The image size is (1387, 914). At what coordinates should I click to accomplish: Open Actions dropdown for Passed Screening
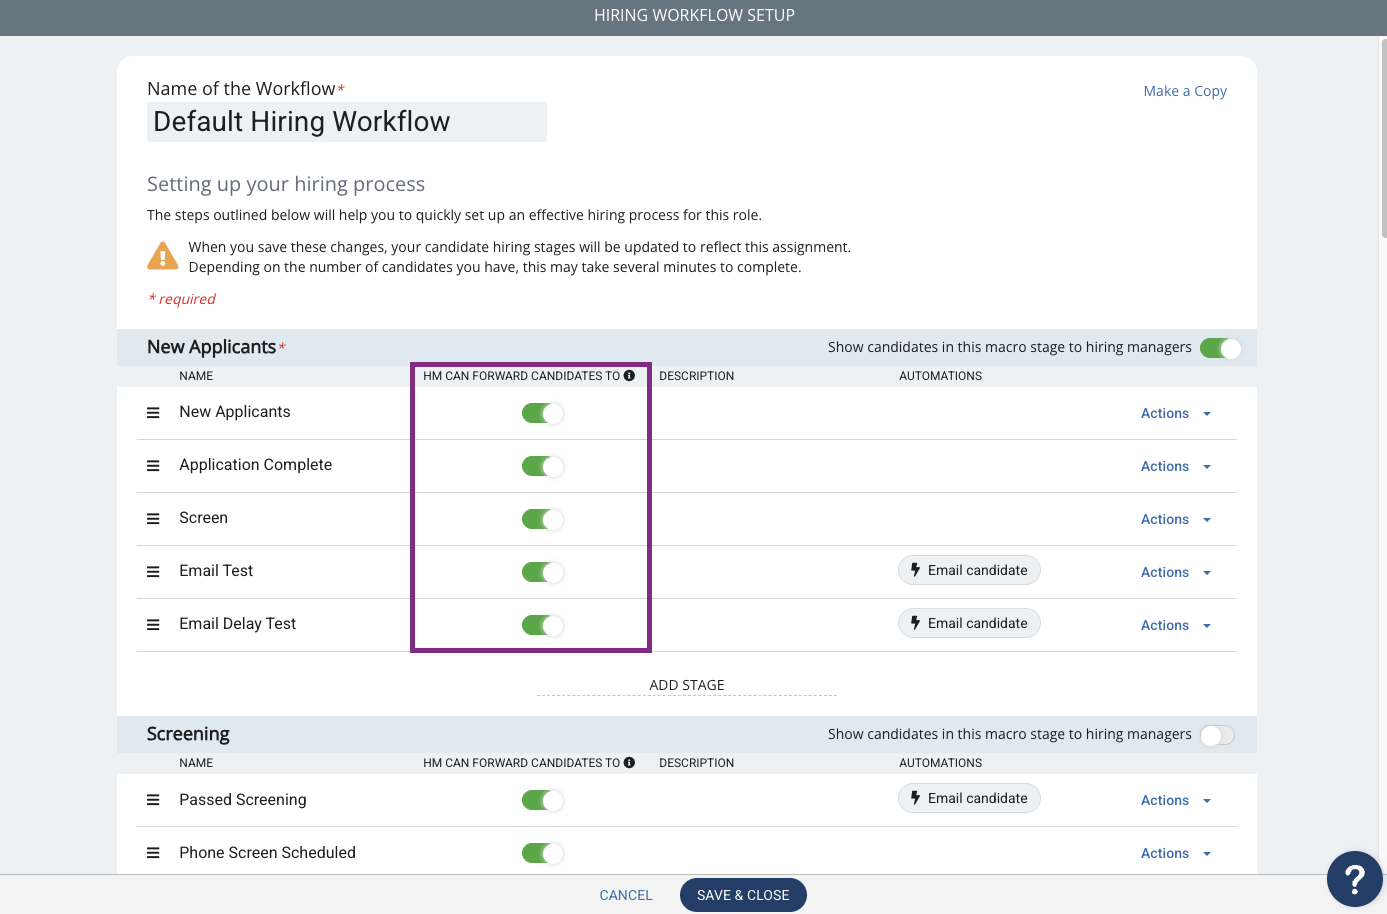click(1176, 800)
